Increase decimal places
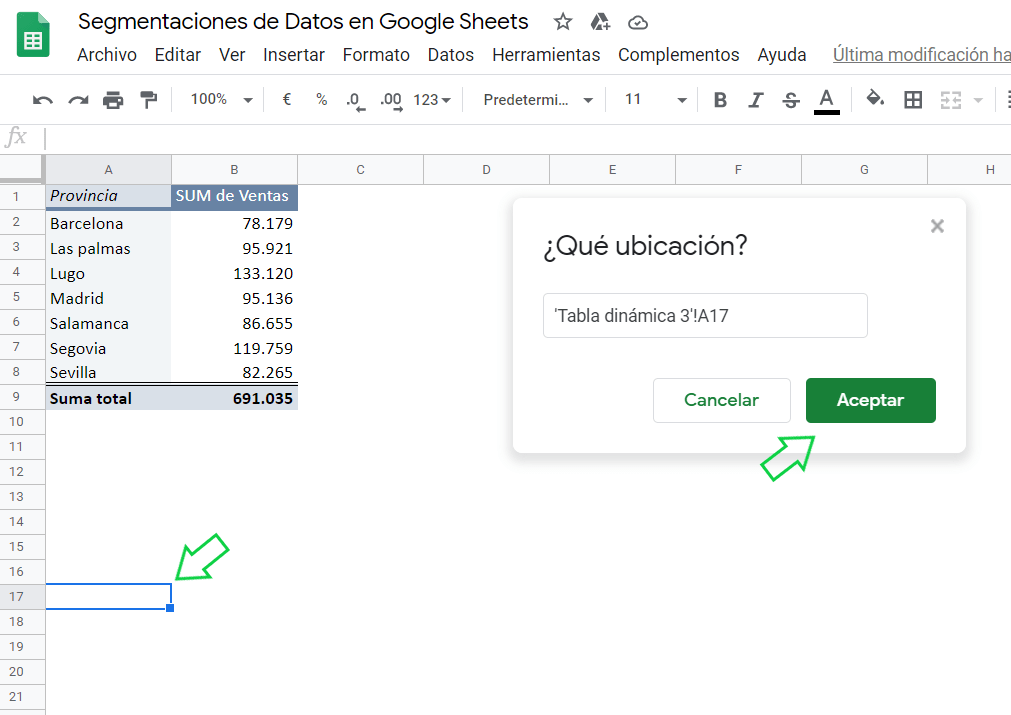Screen dimensions: 1011x715 tap(391, 101)
